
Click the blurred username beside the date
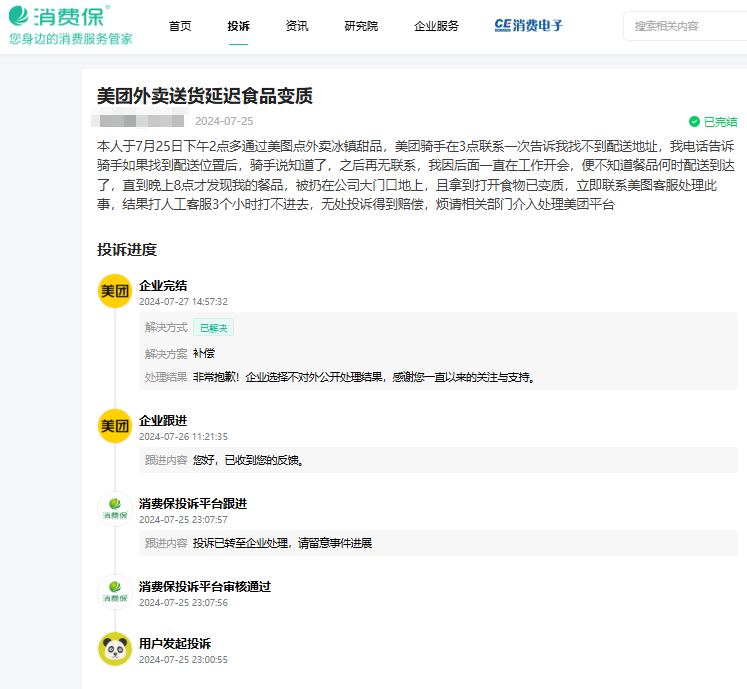point(139,119)
